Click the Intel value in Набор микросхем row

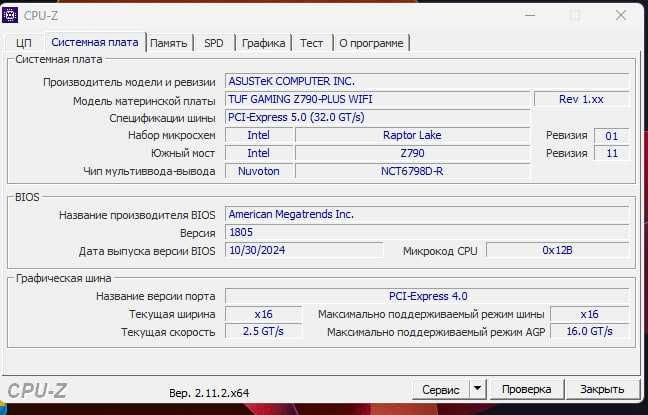click(259, 136)
